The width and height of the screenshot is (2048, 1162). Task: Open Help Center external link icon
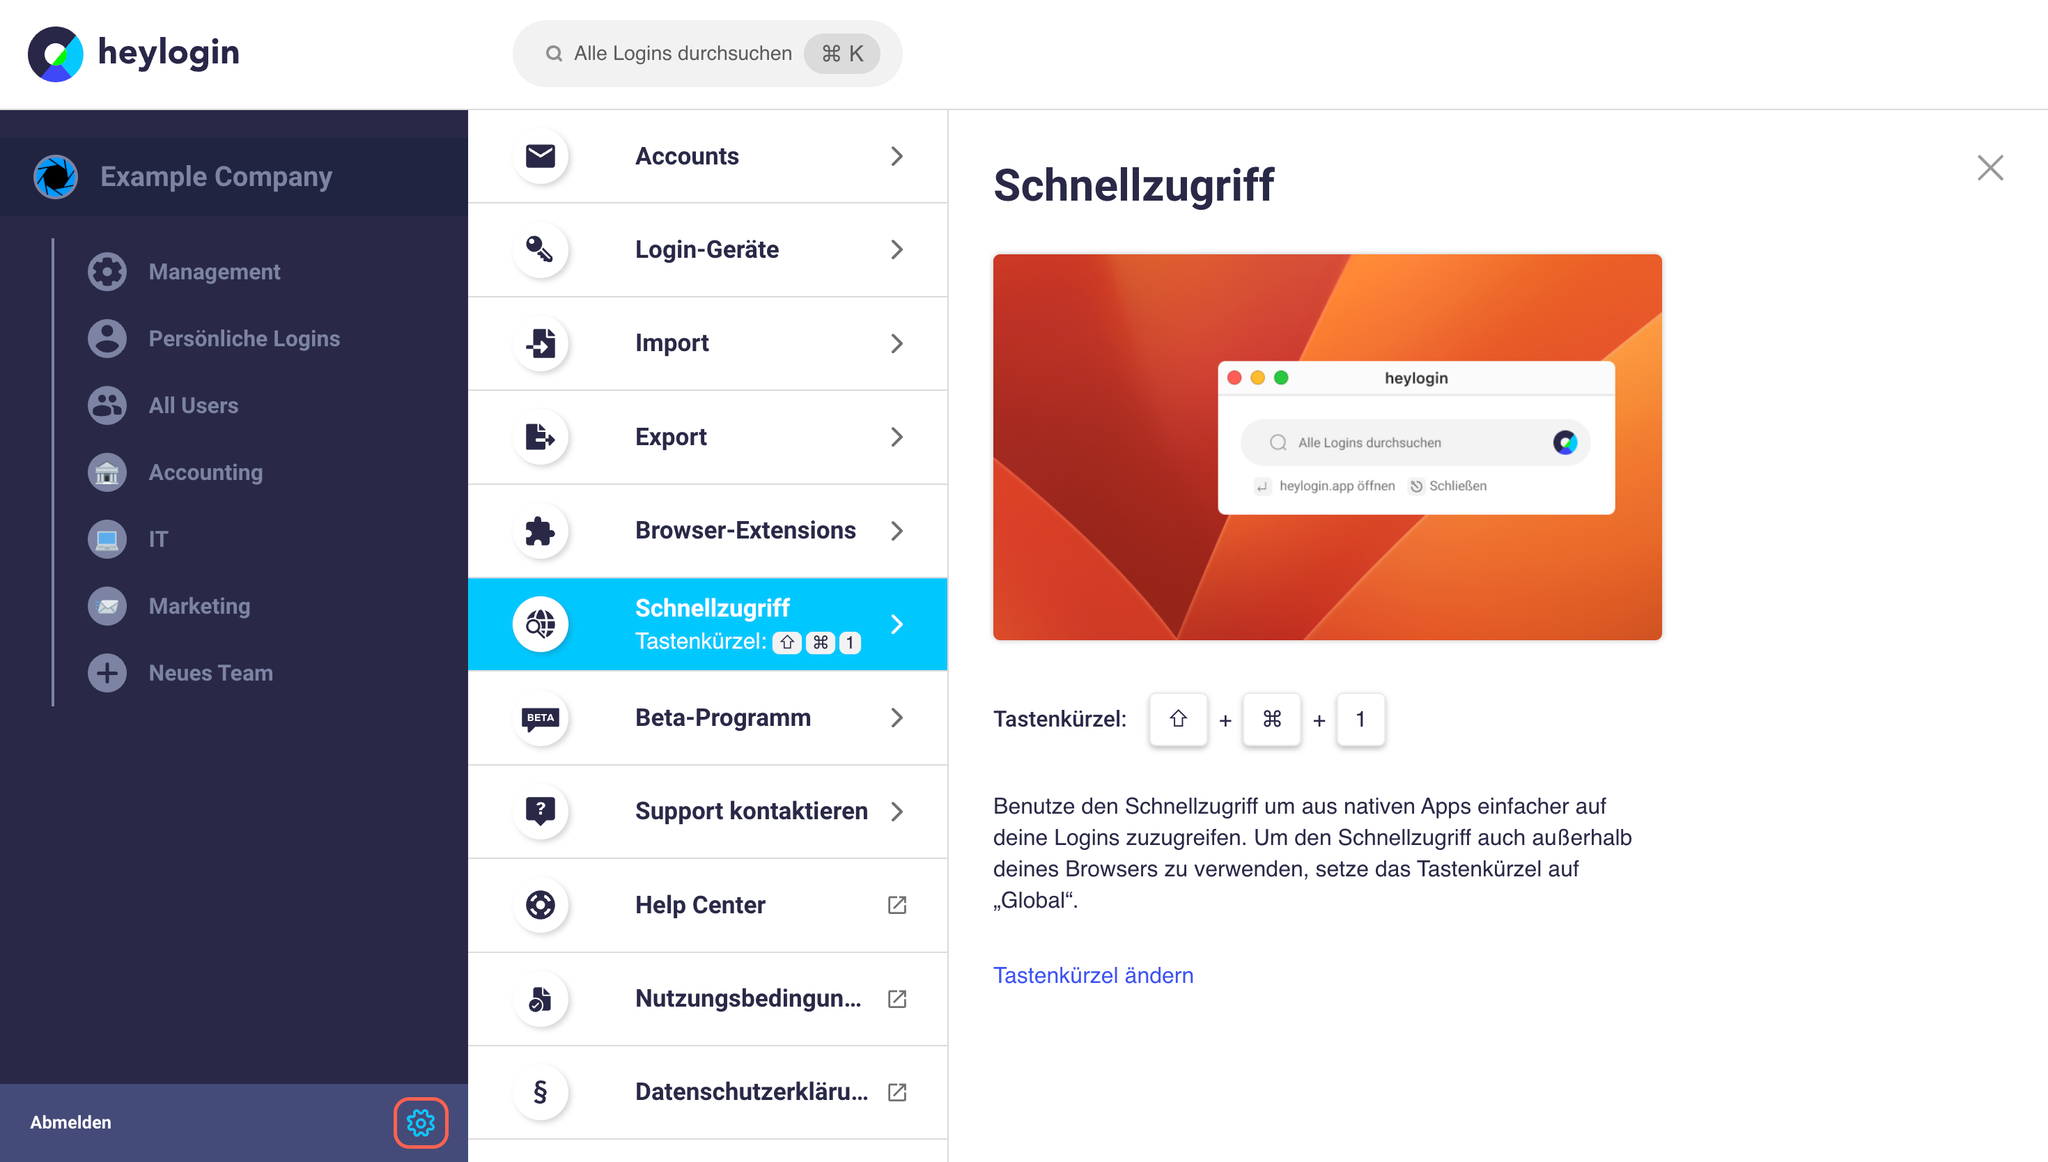click(x=897, y=905)
